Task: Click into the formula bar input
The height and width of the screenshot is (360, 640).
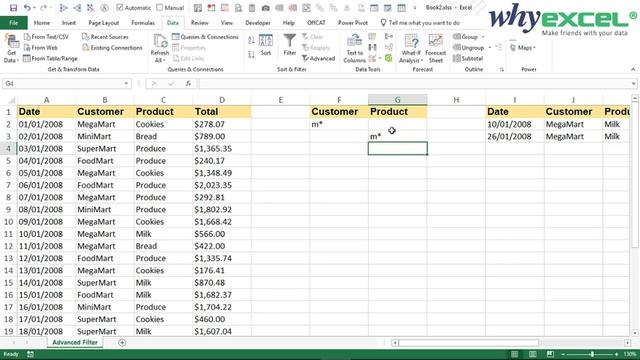Action: (413, 84)
